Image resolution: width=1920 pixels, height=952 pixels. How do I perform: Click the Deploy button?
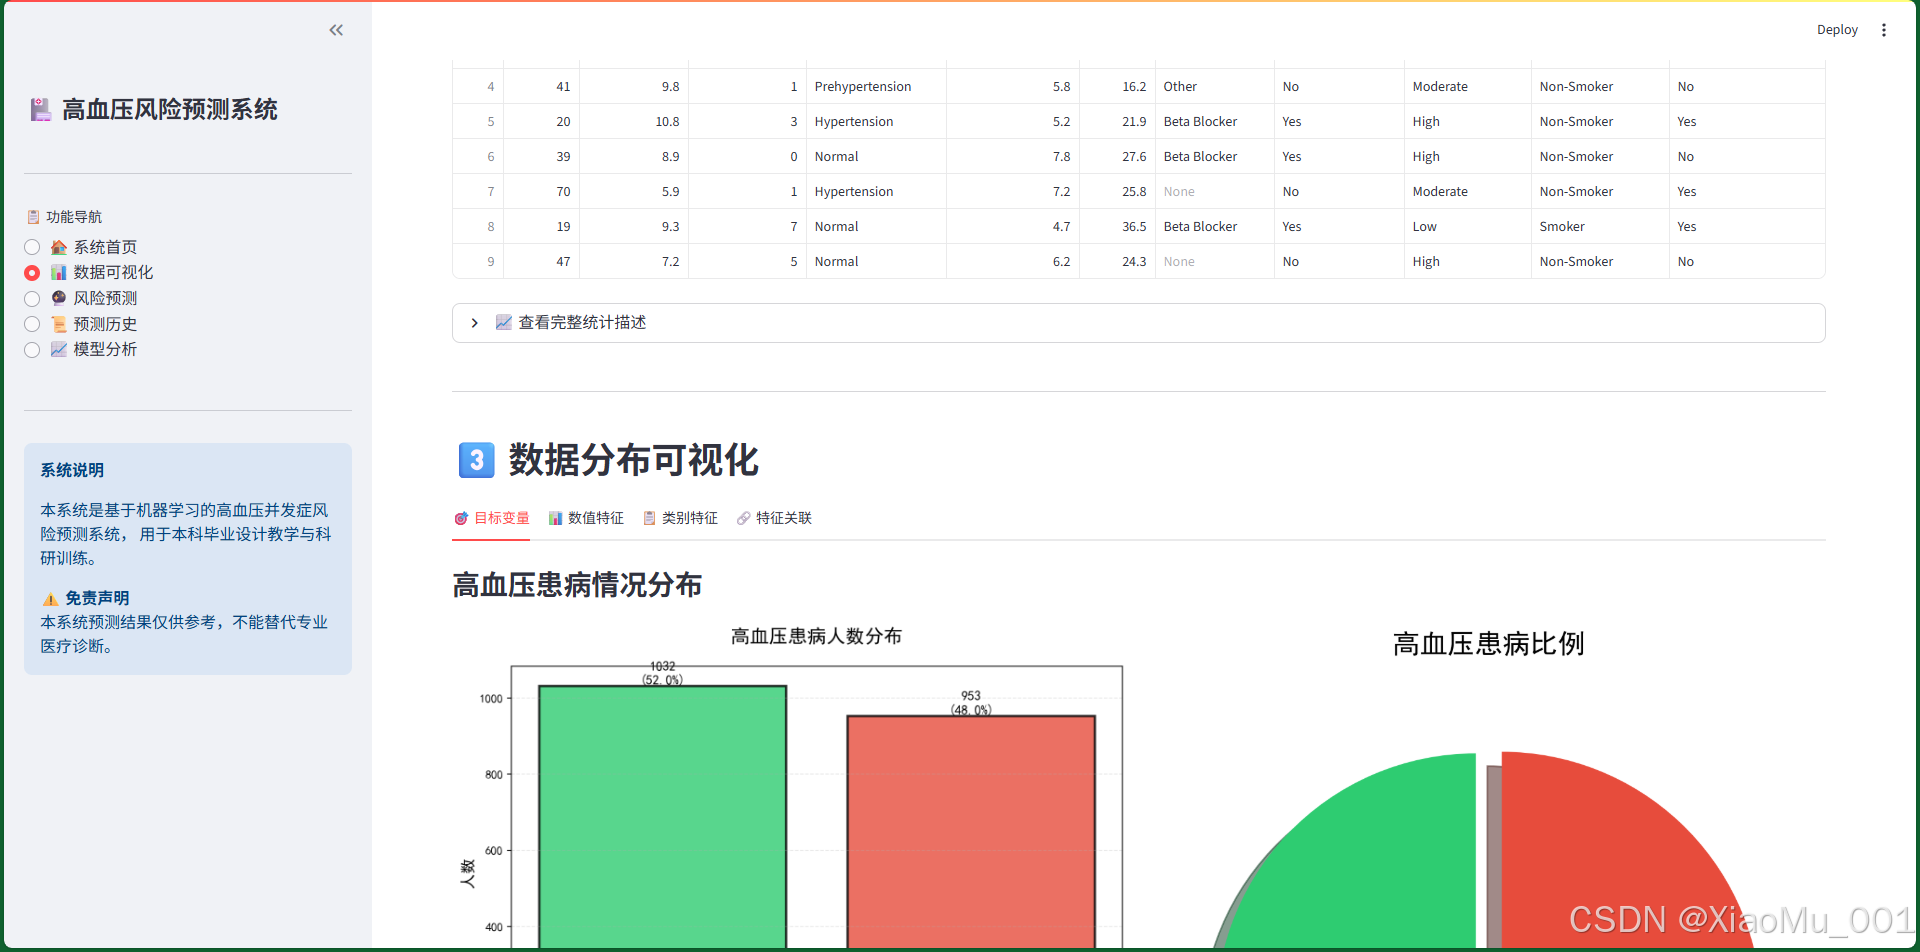pos(1837,30)
